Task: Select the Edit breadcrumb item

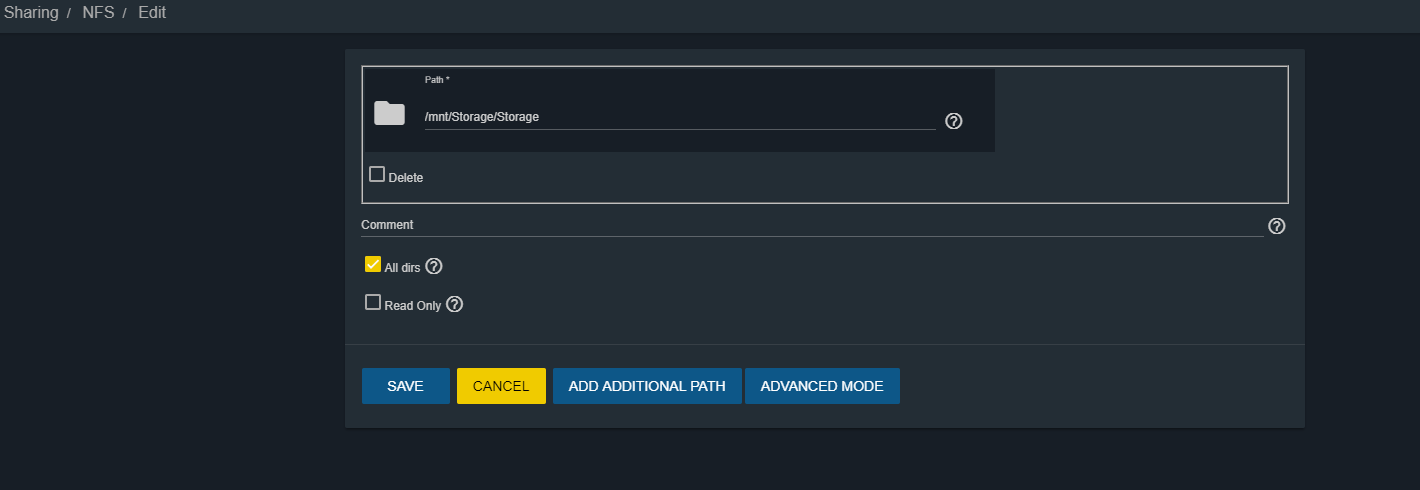Action: (x=152, y=13)
